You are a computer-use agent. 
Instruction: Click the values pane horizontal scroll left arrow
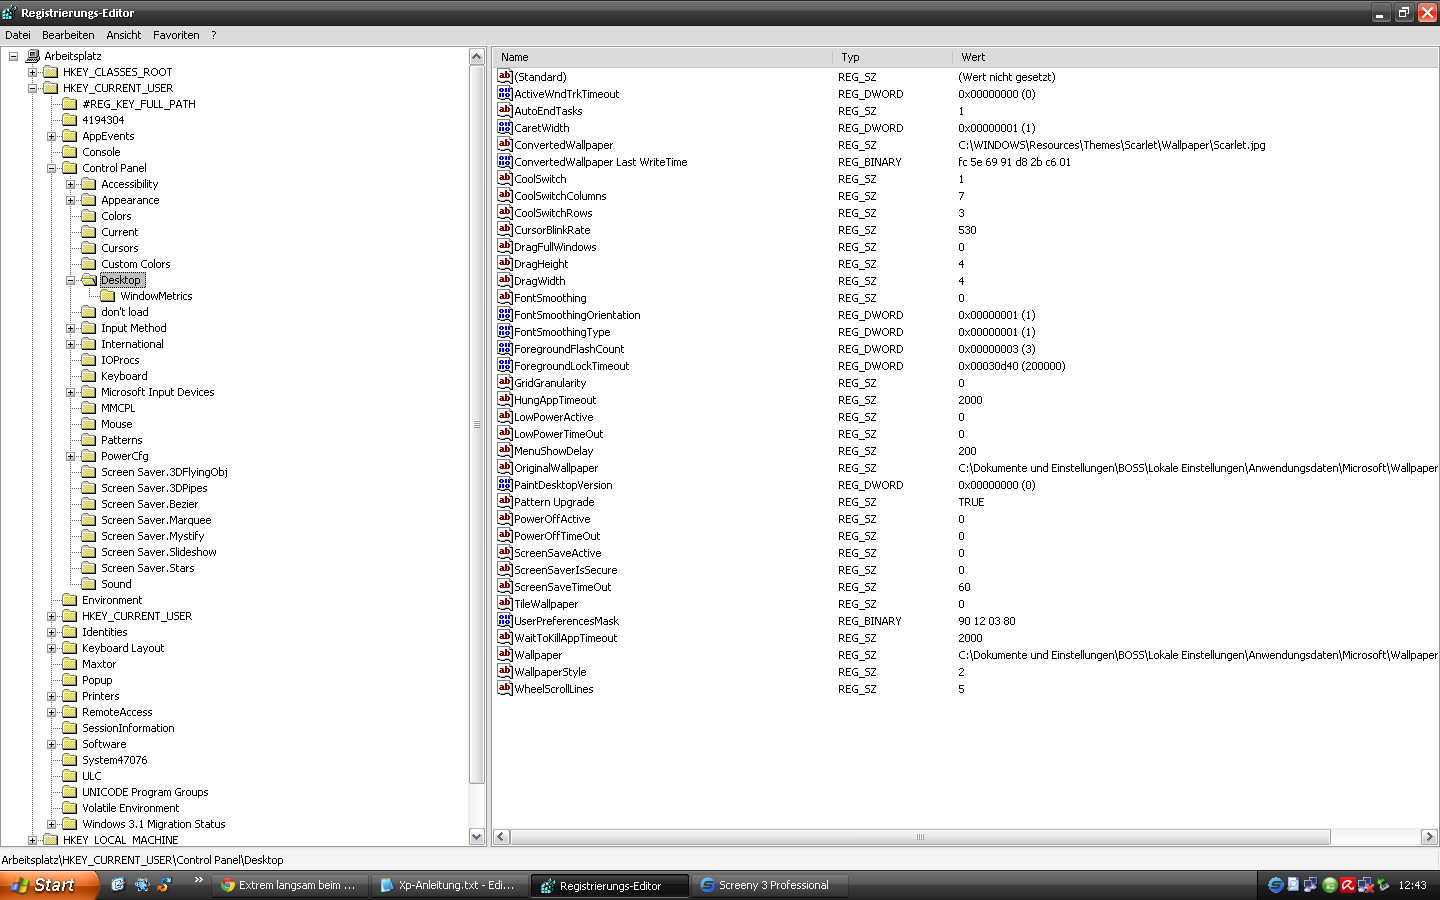[502, 837]
